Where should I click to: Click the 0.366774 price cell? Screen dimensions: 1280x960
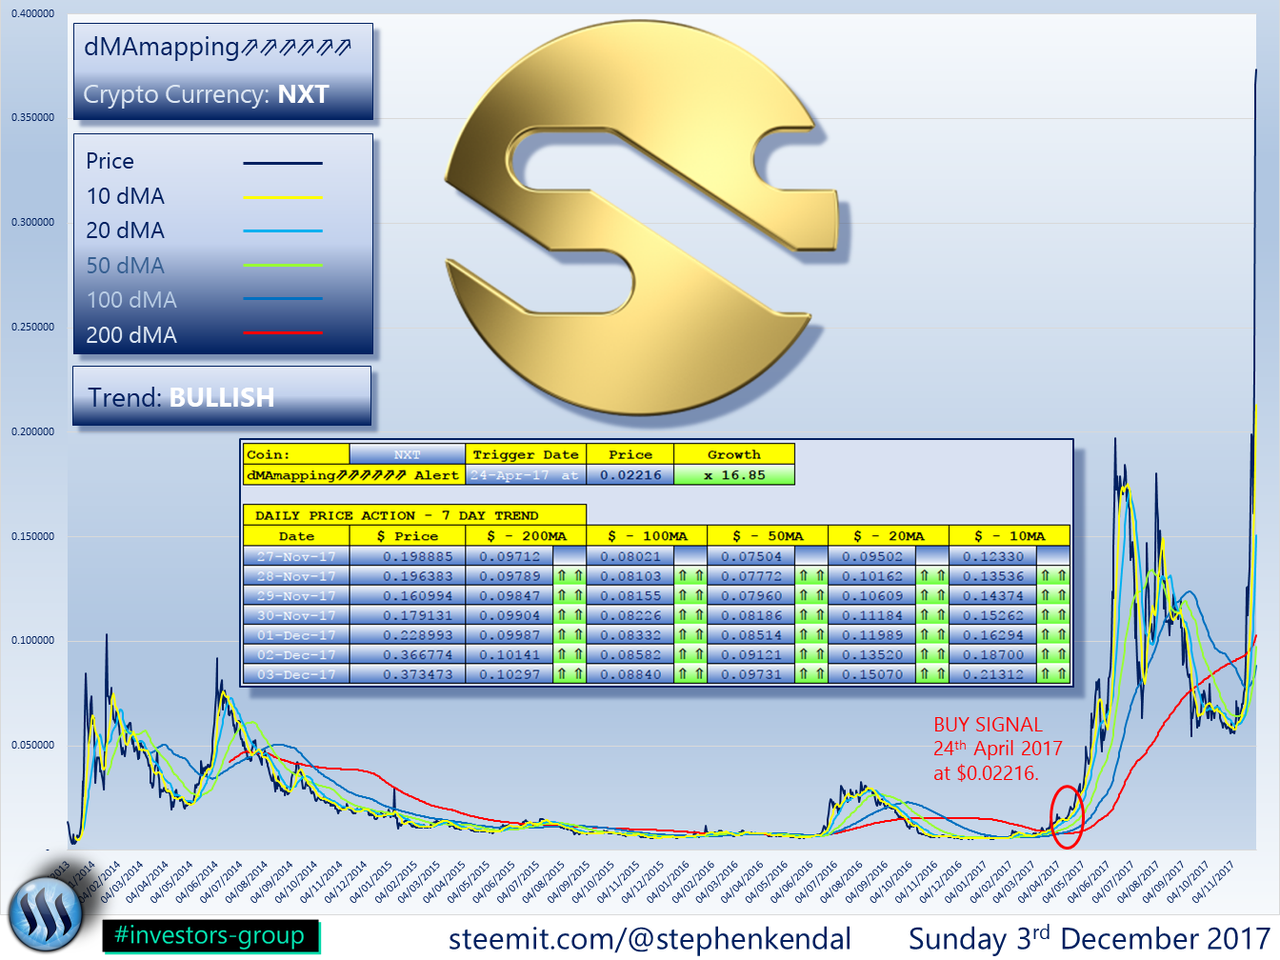408,655
